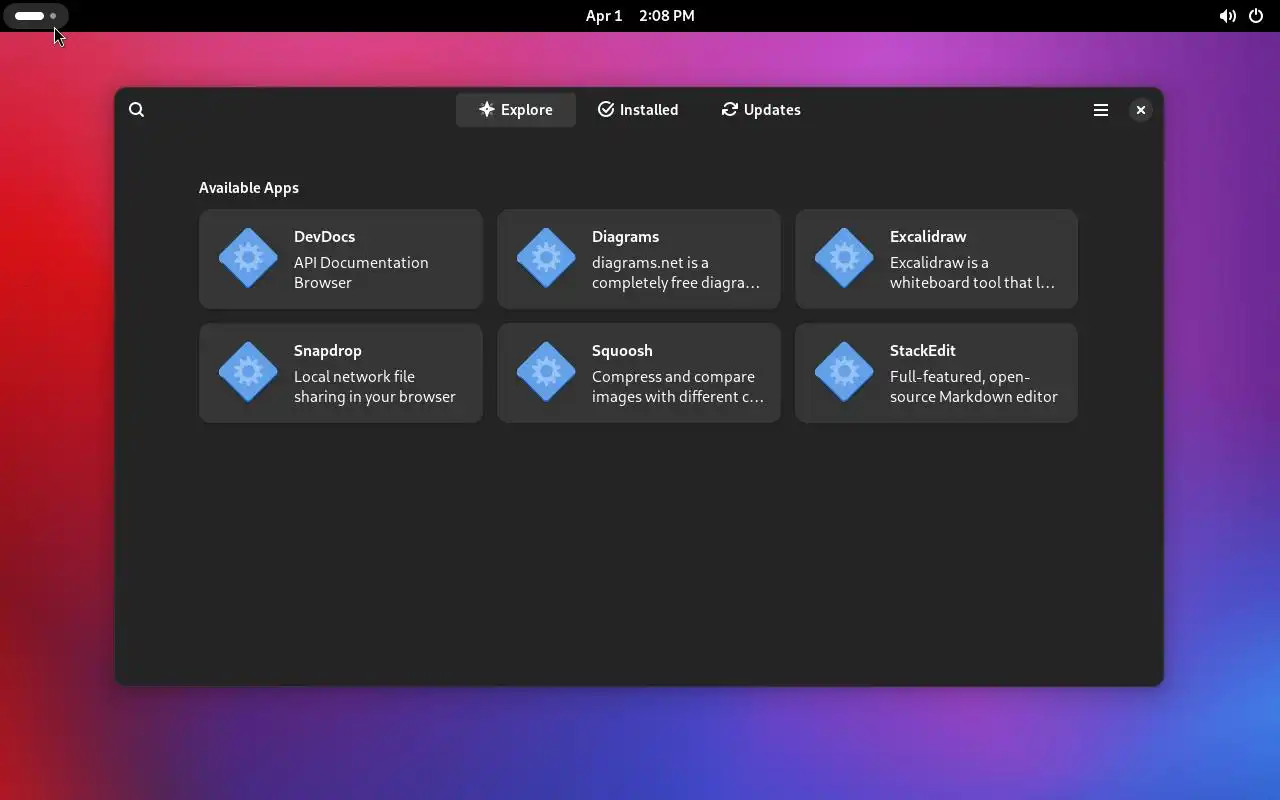Open the hamburger main menu
Viewport: 1280px width, 800px height.
pyautogui.click(x=1101, y=110)
